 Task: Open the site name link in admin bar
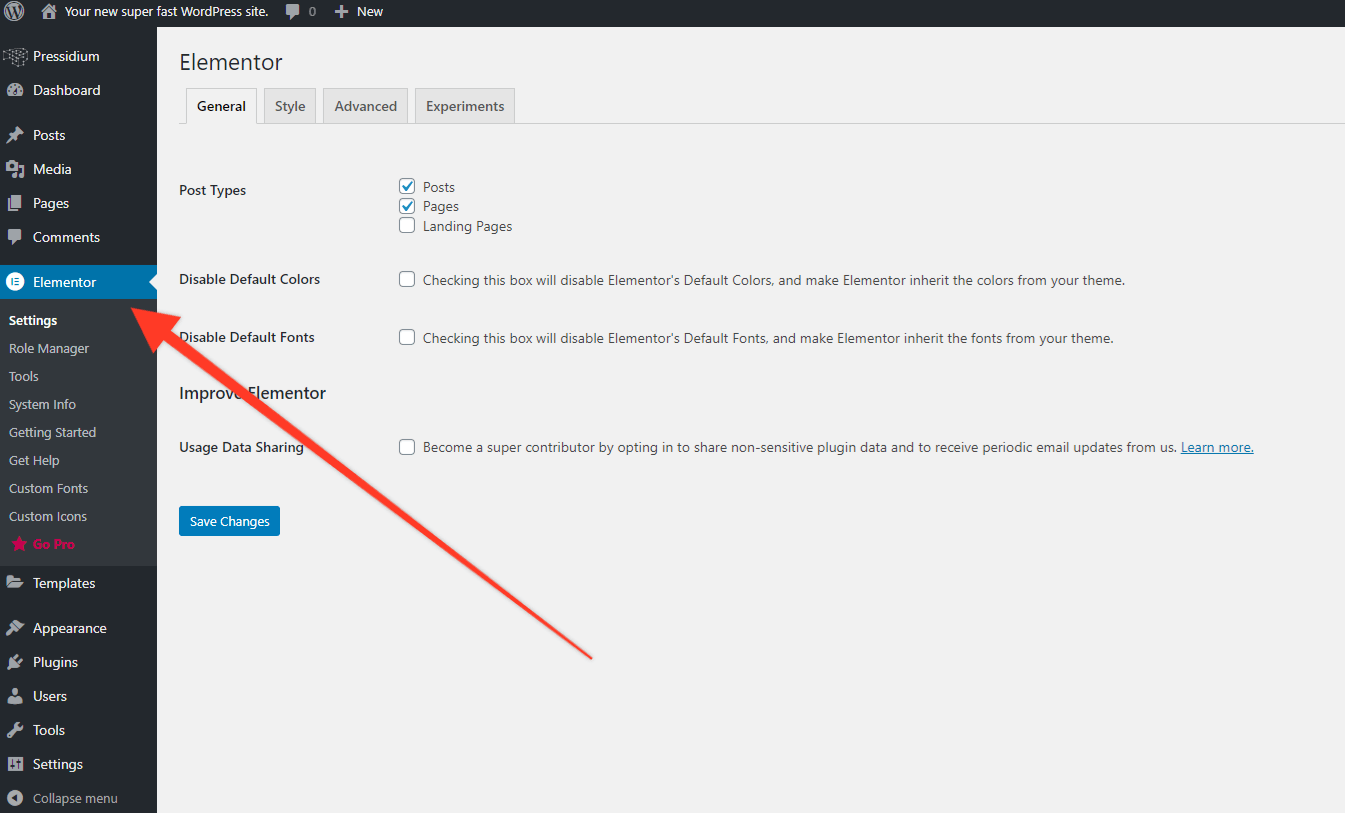166,12
